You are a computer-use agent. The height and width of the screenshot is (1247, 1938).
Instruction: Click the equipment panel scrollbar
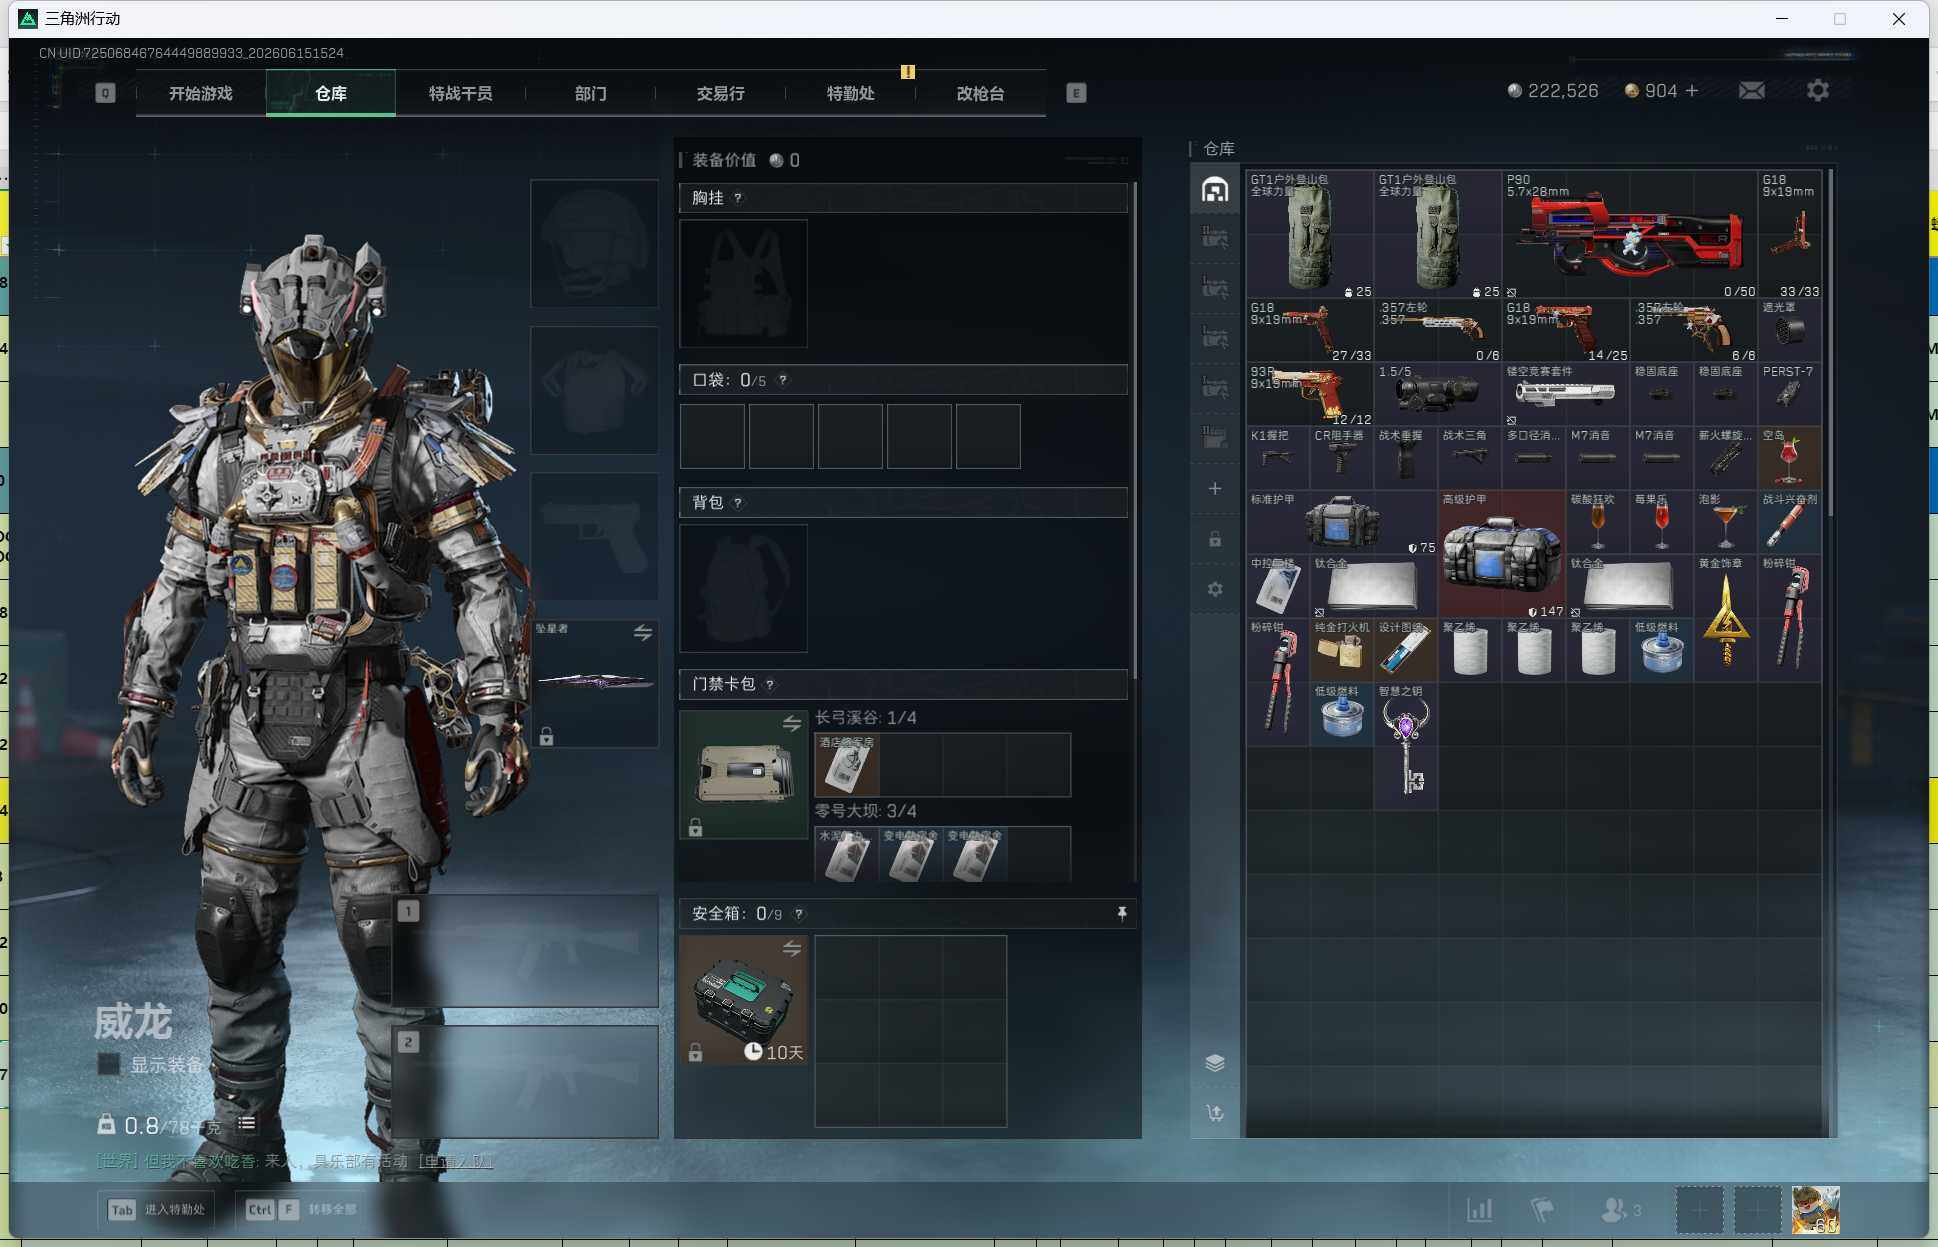[x=1135, y=430]
